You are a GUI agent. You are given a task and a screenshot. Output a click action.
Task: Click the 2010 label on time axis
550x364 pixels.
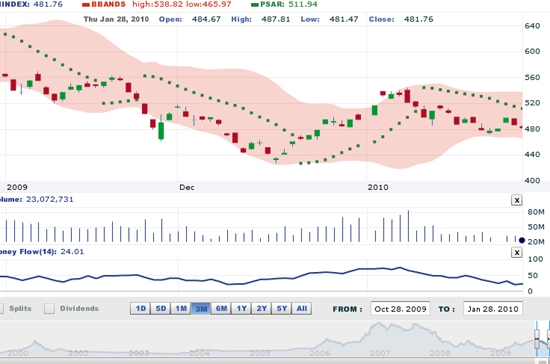pos(378,187)
